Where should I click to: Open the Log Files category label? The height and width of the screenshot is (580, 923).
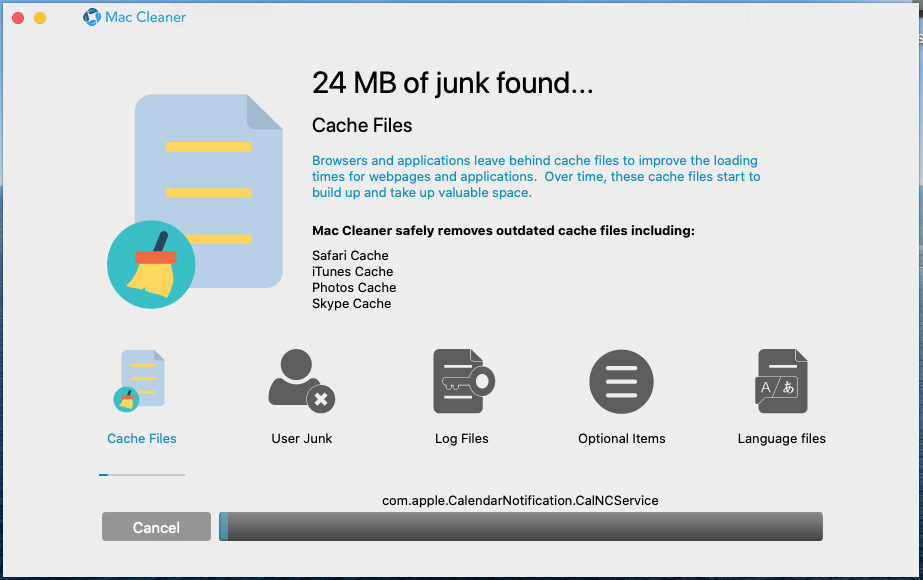click(462, 439)
